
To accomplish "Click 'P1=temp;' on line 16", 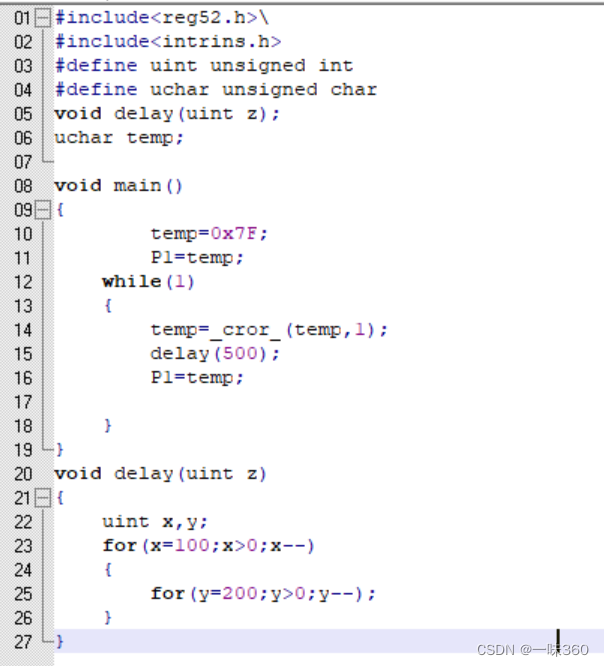I will pos(197,378).
